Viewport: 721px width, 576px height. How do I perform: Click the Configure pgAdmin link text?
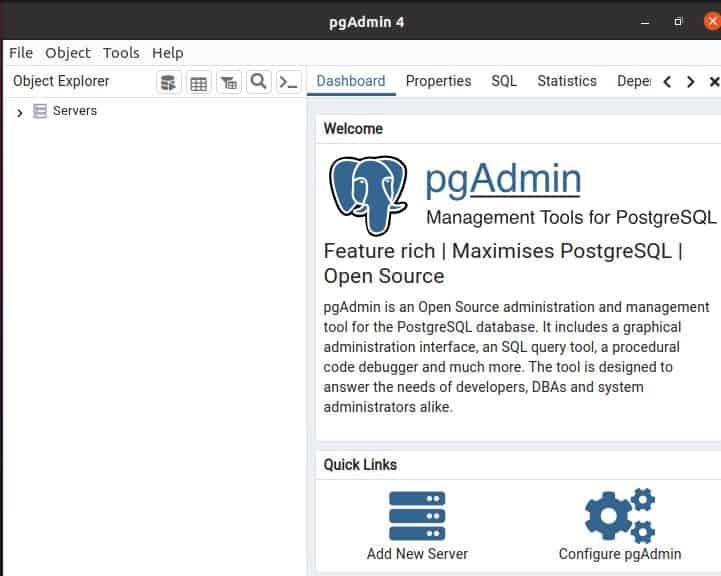click(620, 554)
